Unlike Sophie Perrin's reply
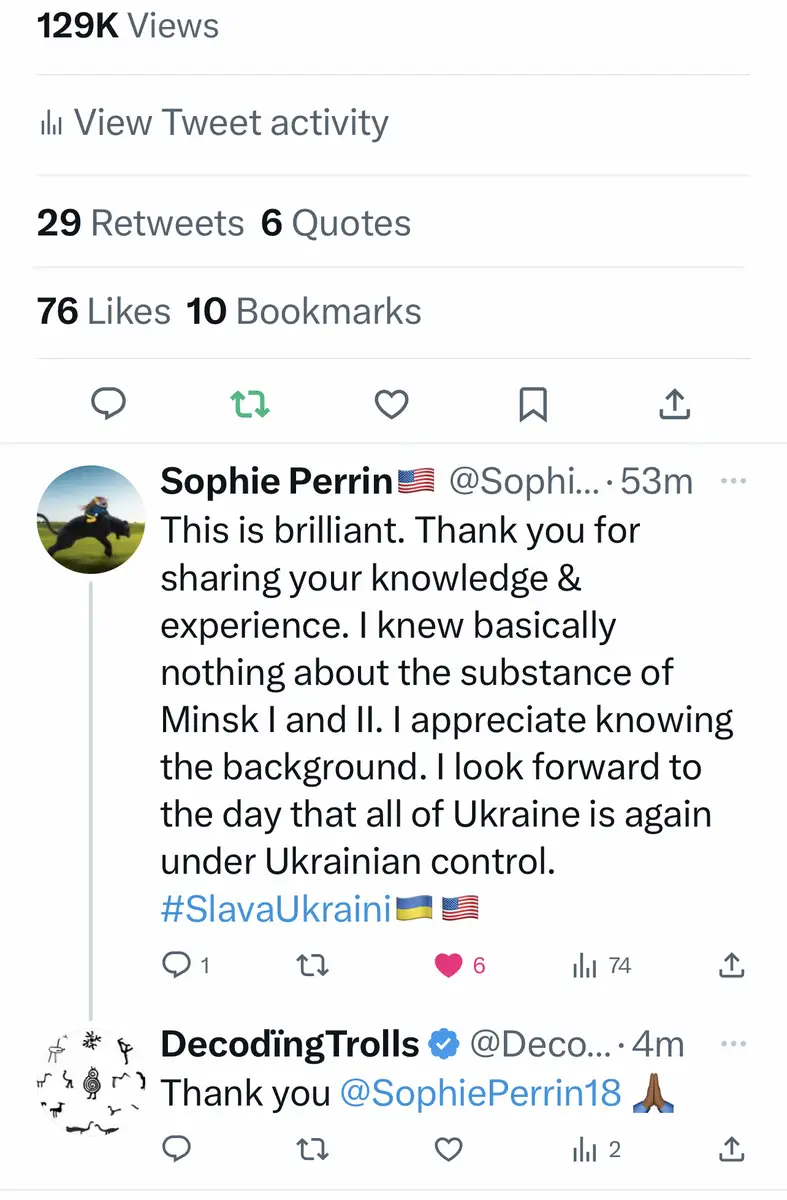The height and width of the screenshot is (1200, 787). [450, 965]
